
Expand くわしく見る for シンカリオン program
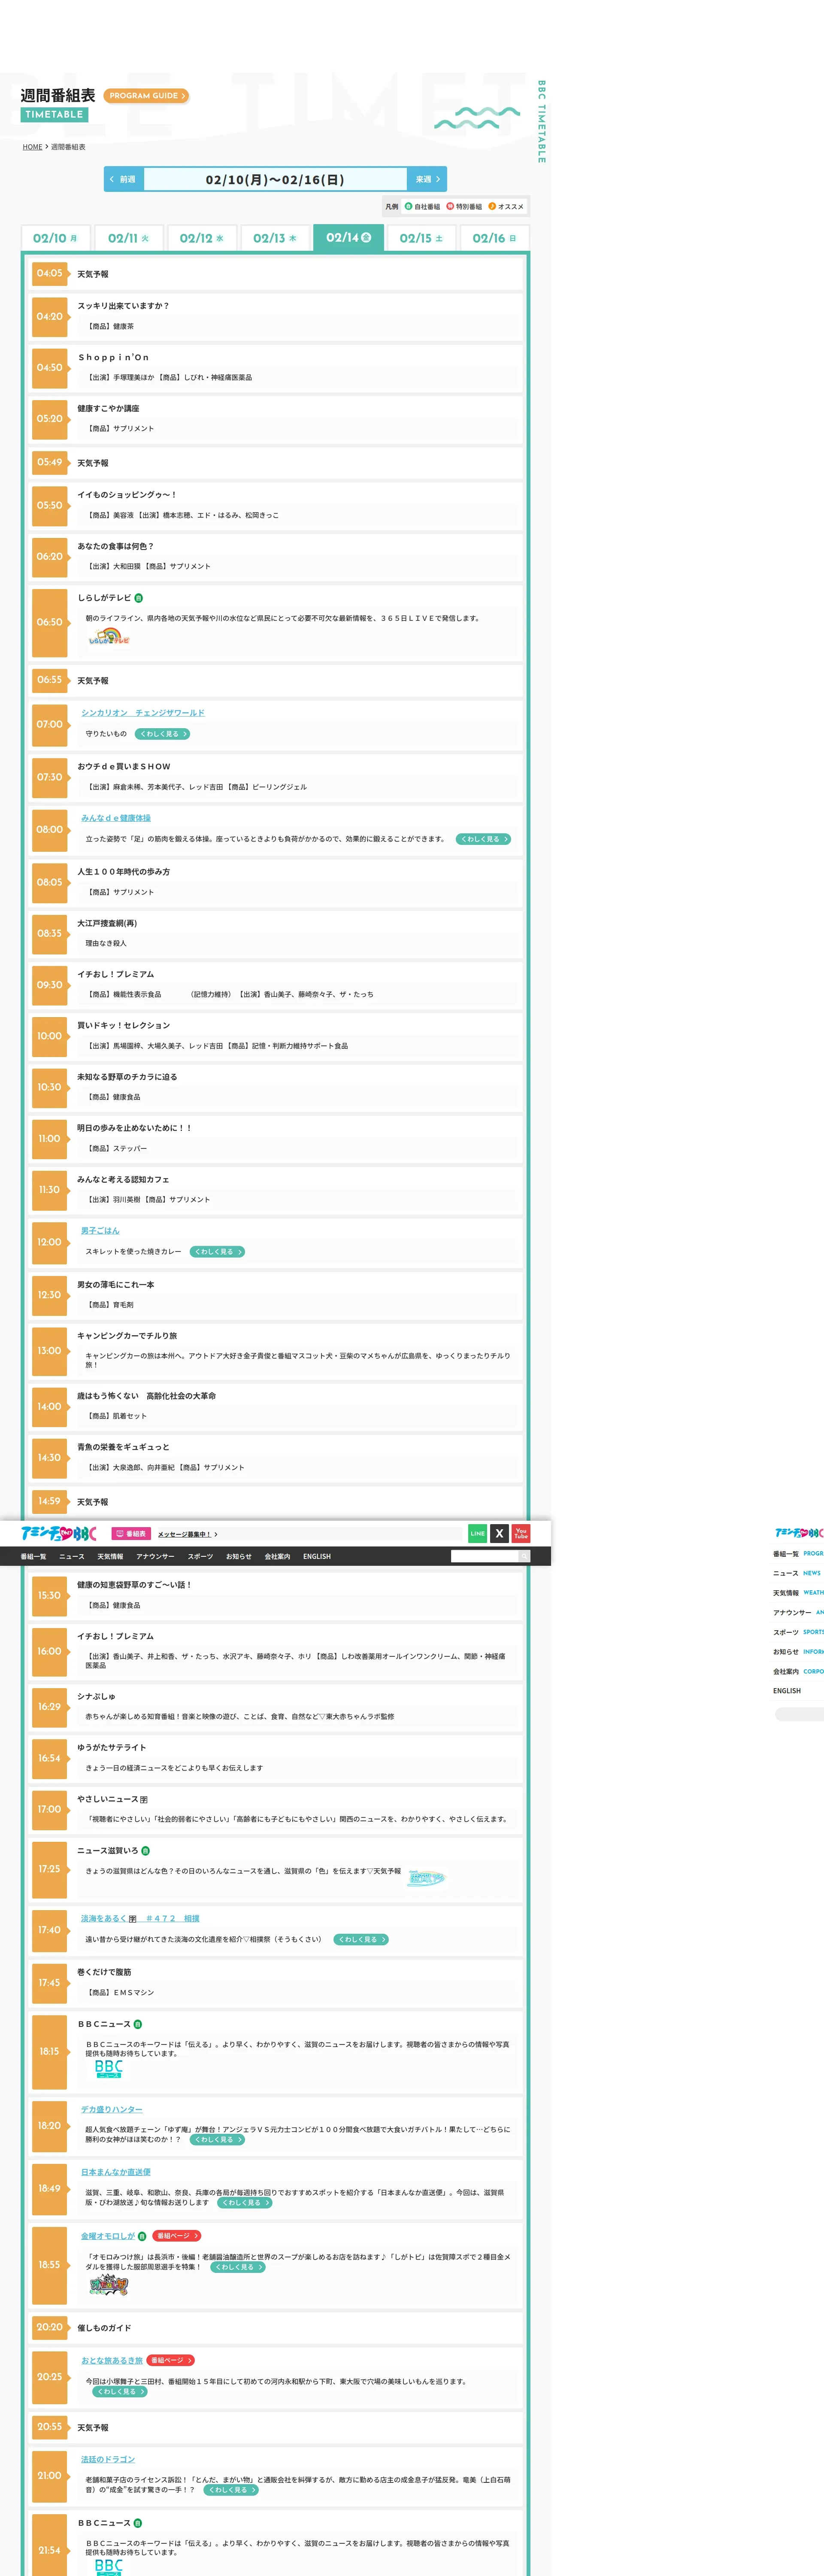click(x=162, y=734)
